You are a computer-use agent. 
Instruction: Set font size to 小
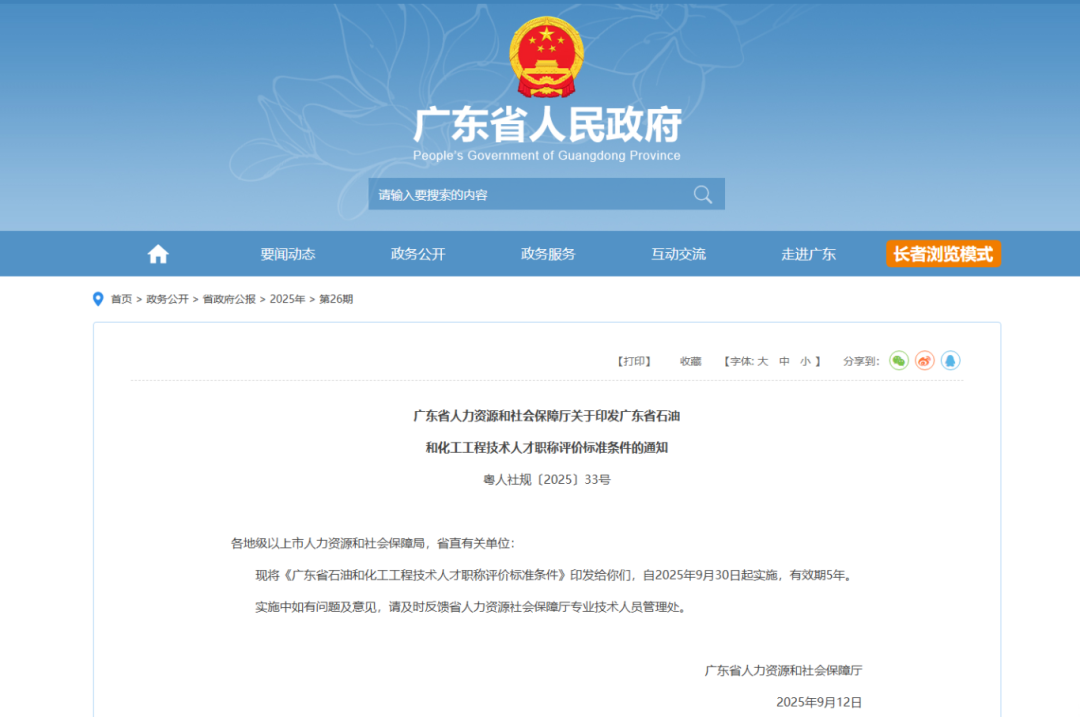(x=804, y=360)
